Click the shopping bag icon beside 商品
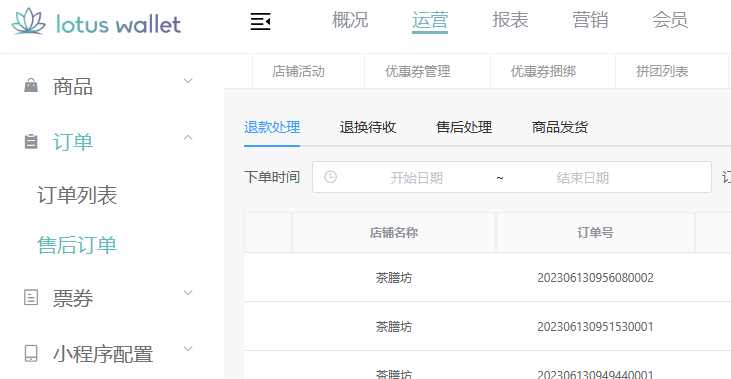731x379 pixels. tap(31, 85)
